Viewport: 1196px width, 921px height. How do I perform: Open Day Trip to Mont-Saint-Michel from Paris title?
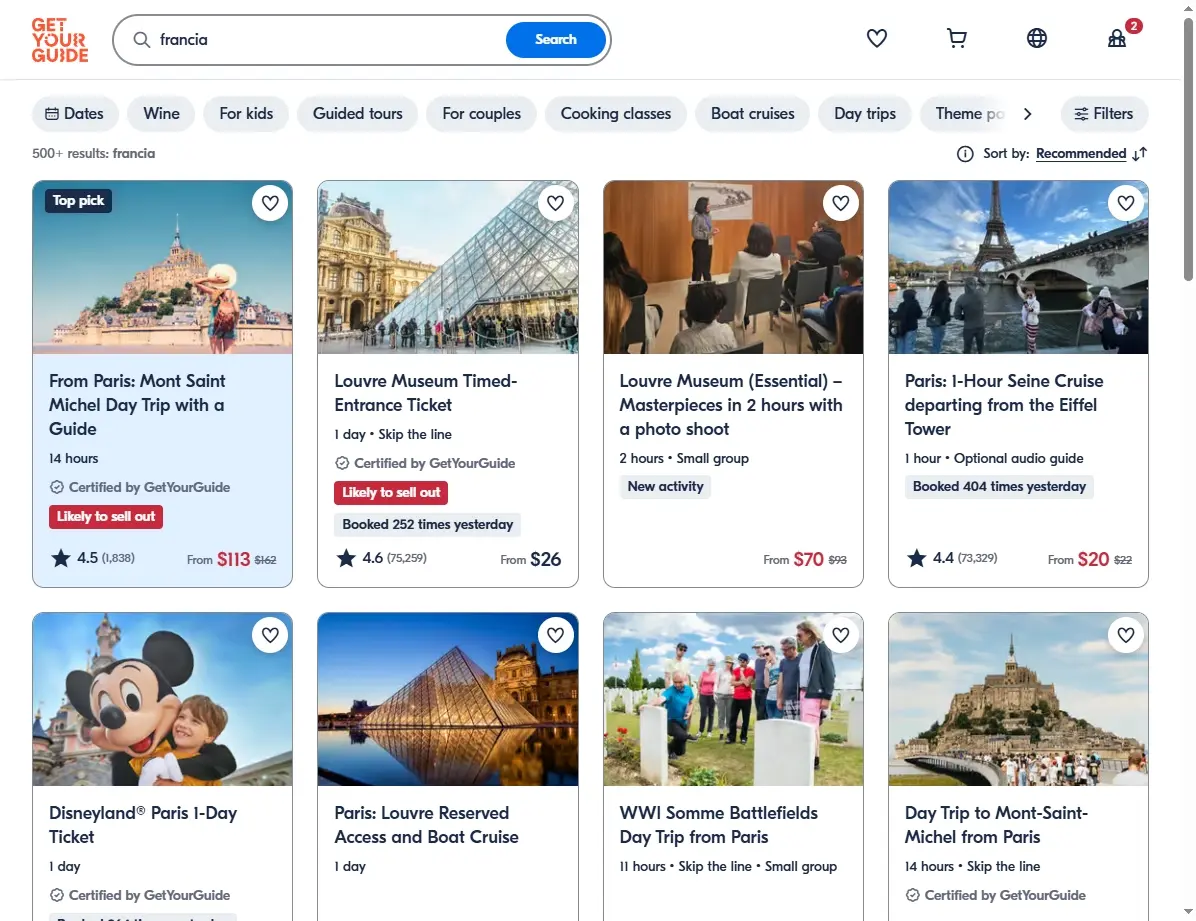[x=996, y=825]
